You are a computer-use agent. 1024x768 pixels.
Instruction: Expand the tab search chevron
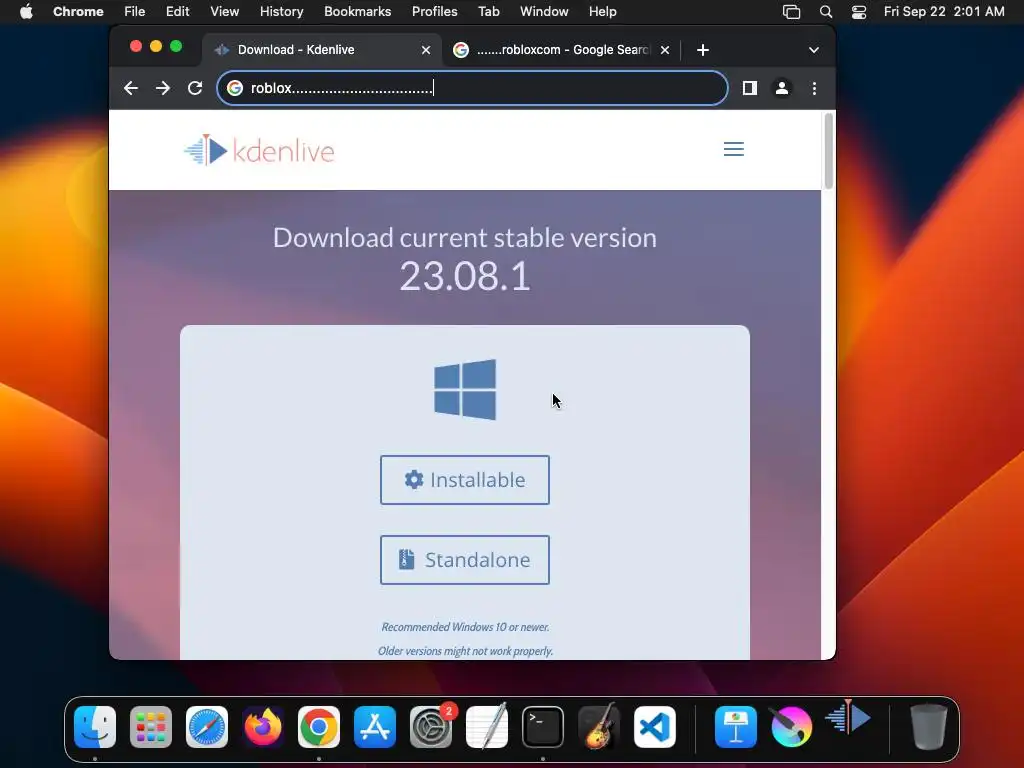814,50
